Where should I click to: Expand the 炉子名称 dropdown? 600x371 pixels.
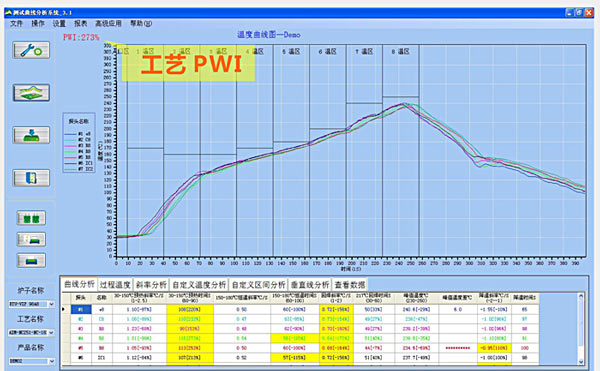(x=51, y=304)
